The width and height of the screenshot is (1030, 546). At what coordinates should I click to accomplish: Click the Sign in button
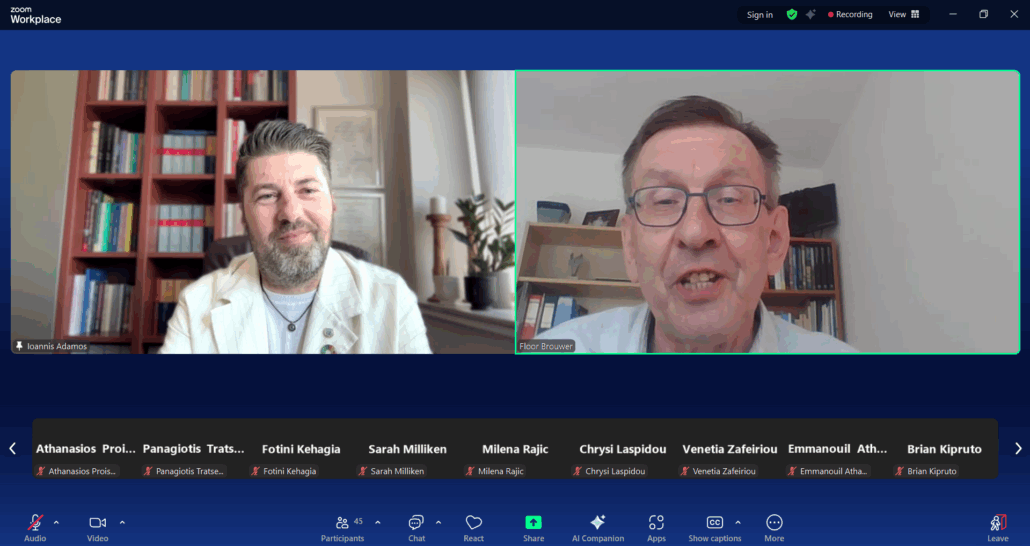(x=759, y=15)
